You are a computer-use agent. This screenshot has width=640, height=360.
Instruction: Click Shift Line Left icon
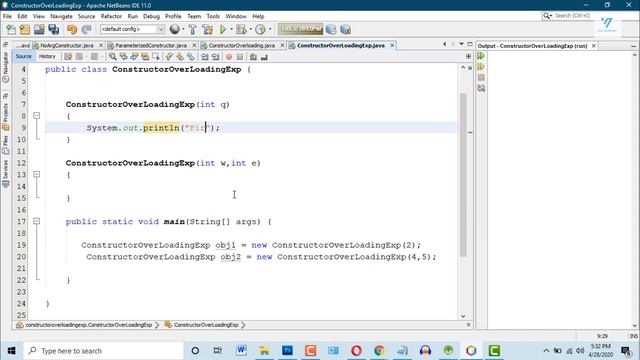pyautogui.click(x=204, y=57)
